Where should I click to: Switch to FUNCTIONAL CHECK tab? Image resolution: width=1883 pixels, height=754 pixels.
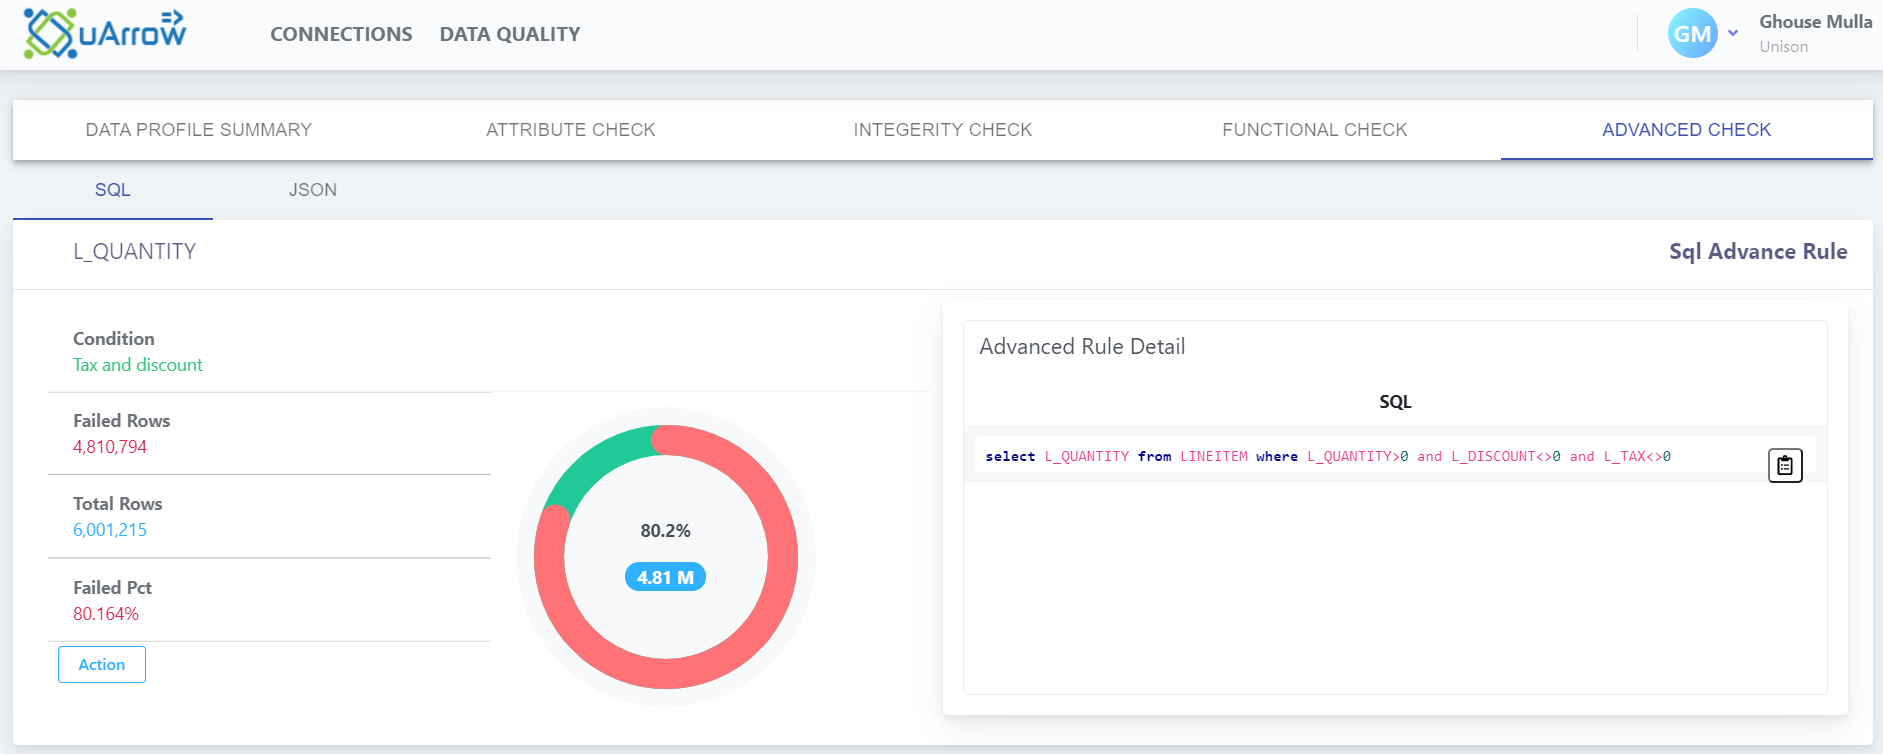[1315, 130]
